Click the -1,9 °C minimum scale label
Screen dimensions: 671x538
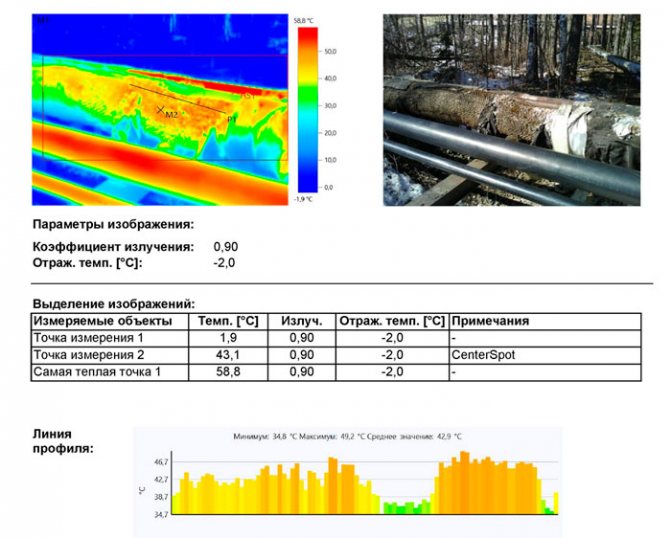point(305,199)
